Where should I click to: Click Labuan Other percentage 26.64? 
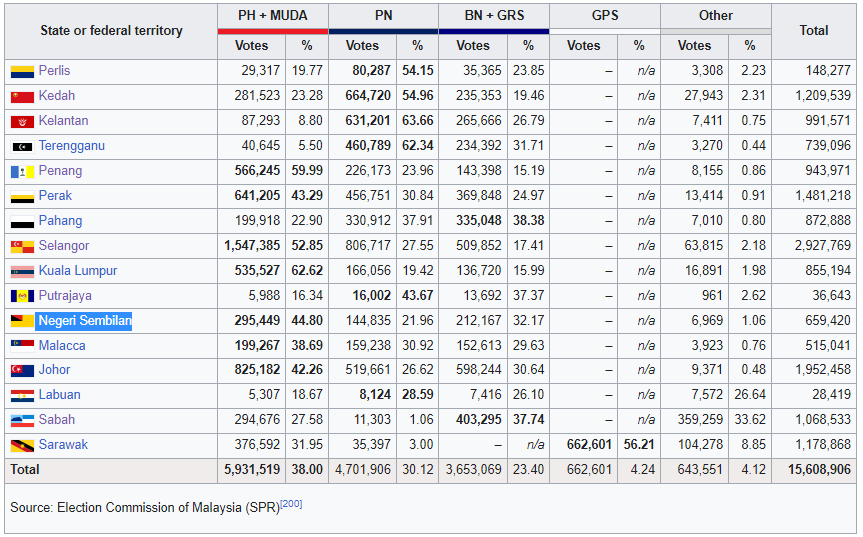point(750,394)
